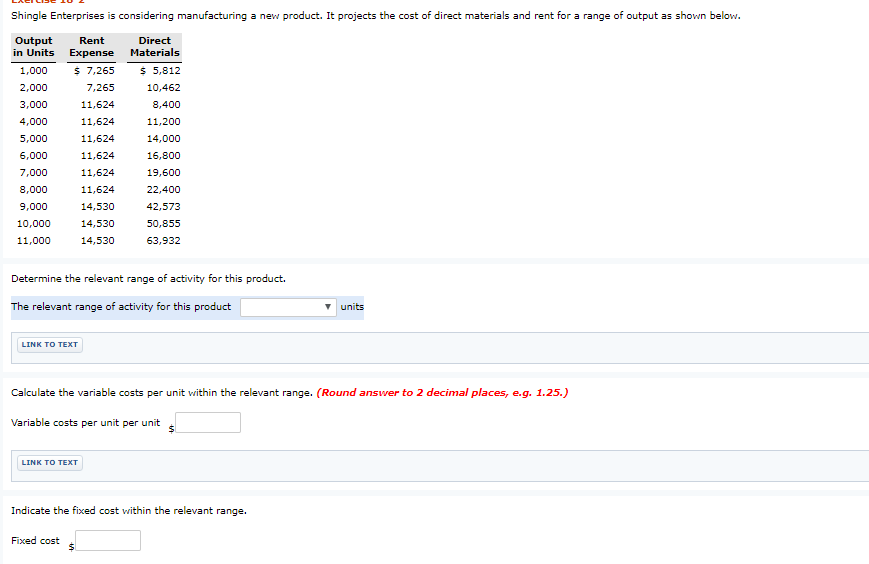Click direct materials 42,573

163,207
